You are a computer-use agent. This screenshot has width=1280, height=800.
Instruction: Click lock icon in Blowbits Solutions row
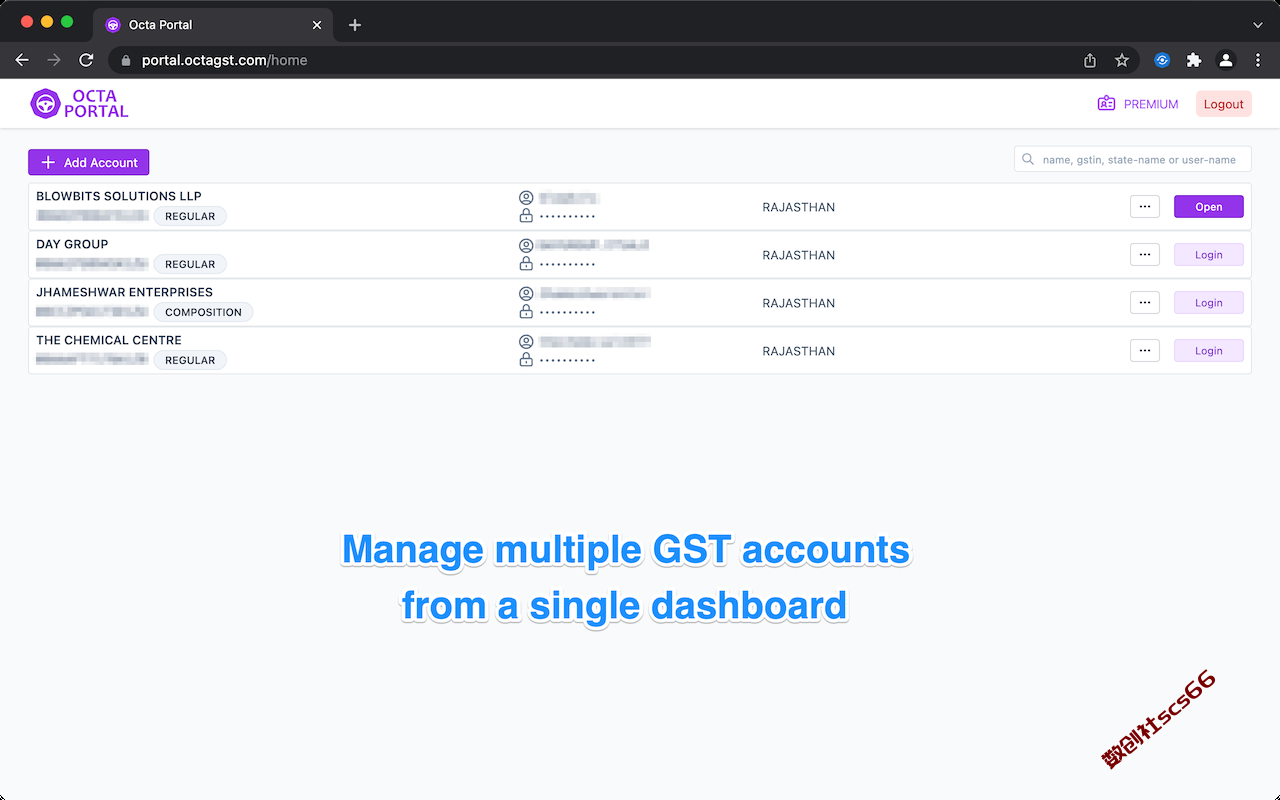pyautogui.click(x=526, y=215)
